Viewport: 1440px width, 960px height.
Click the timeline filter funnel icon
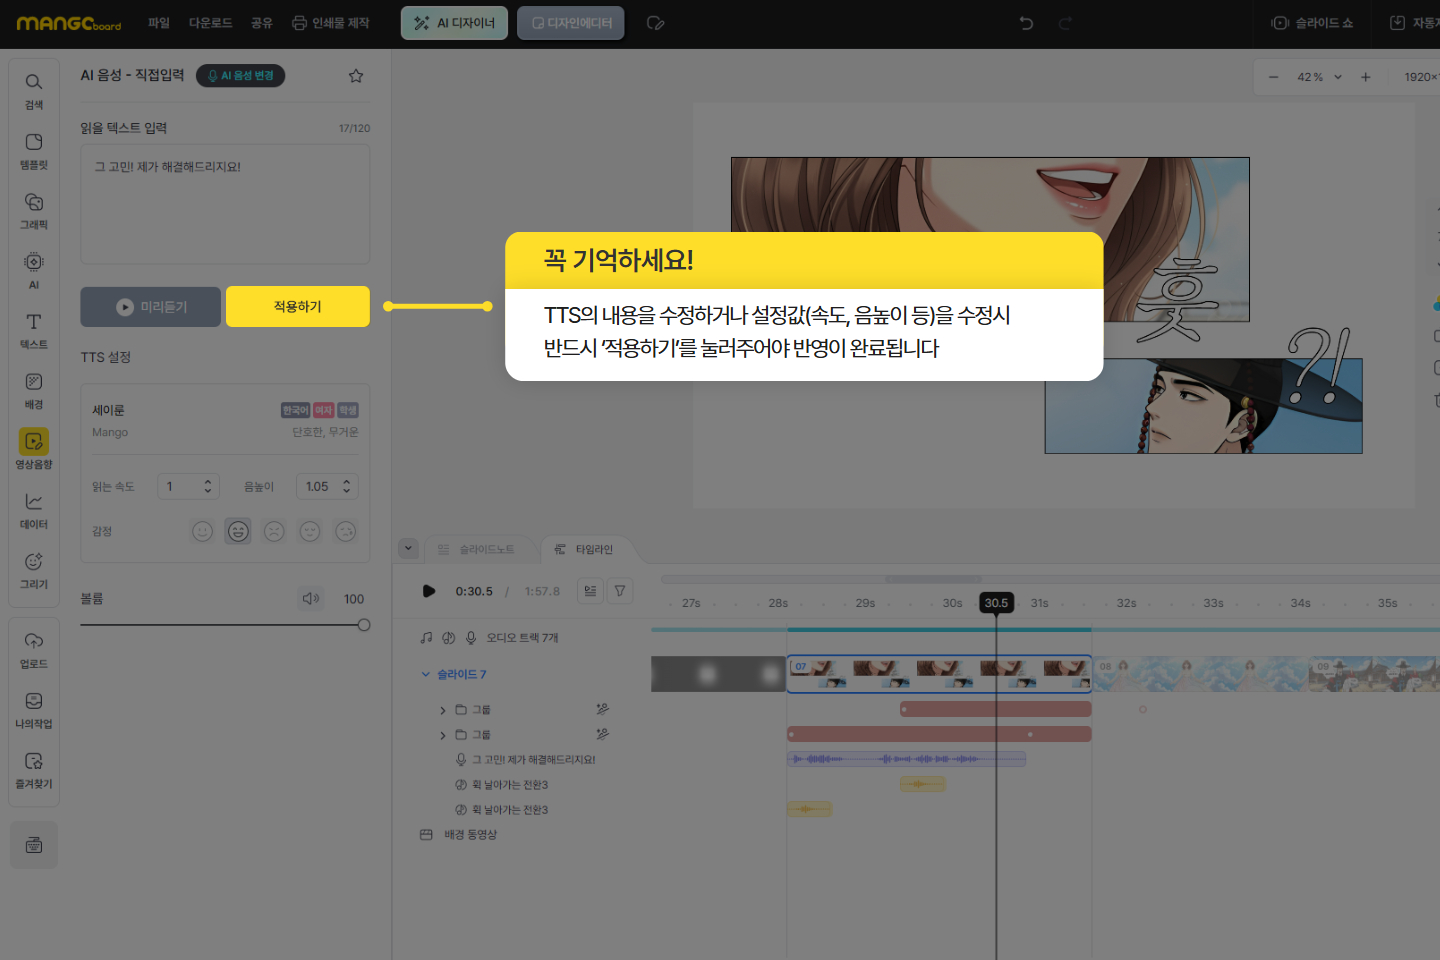tap(620, 591)
